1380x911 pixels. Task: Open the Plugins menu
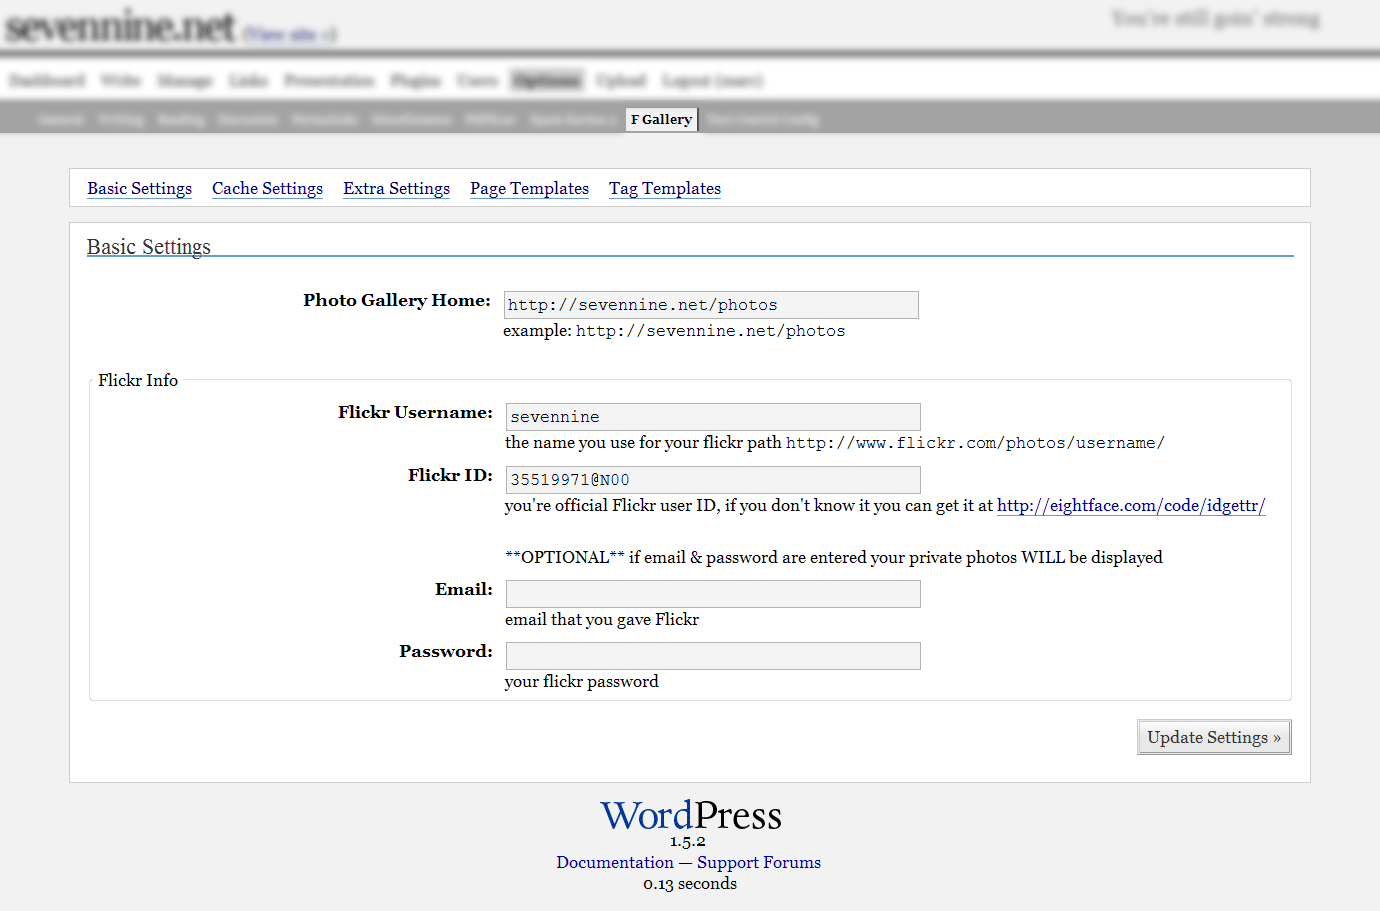pos(416,80)
